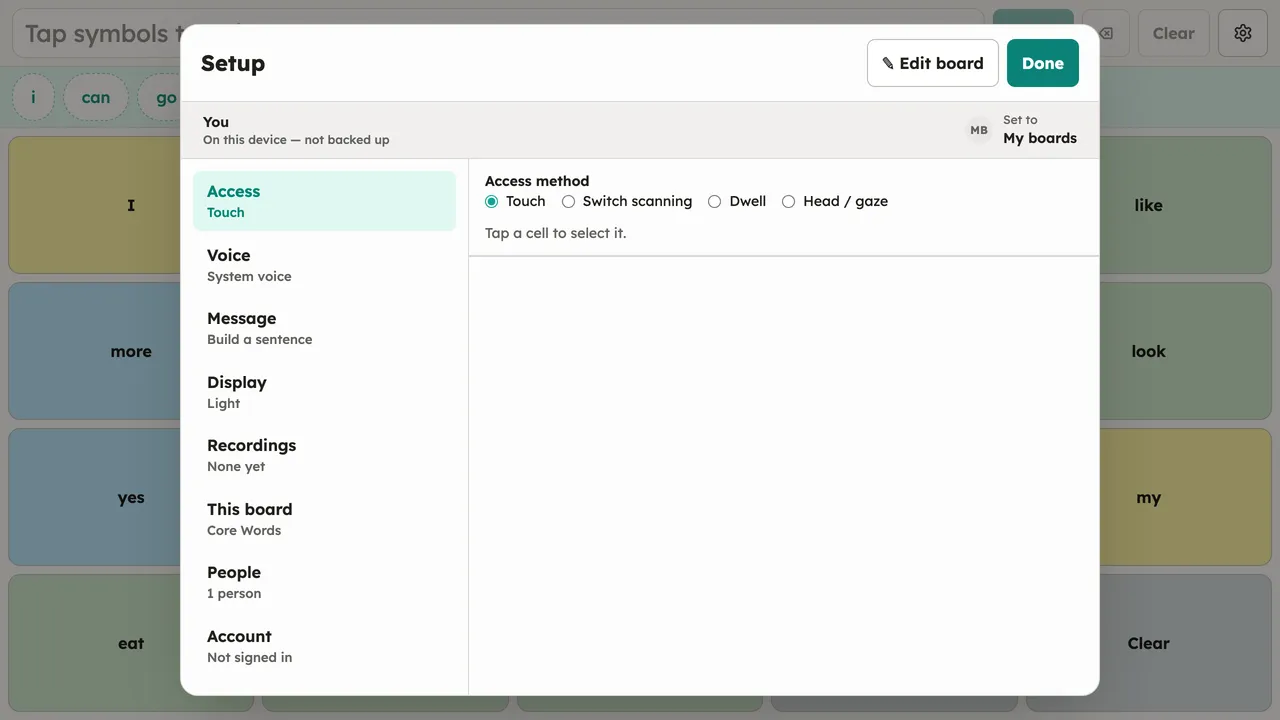Click Clear button in background top toolbar
1280x720 pixels.
point(1173,33)
